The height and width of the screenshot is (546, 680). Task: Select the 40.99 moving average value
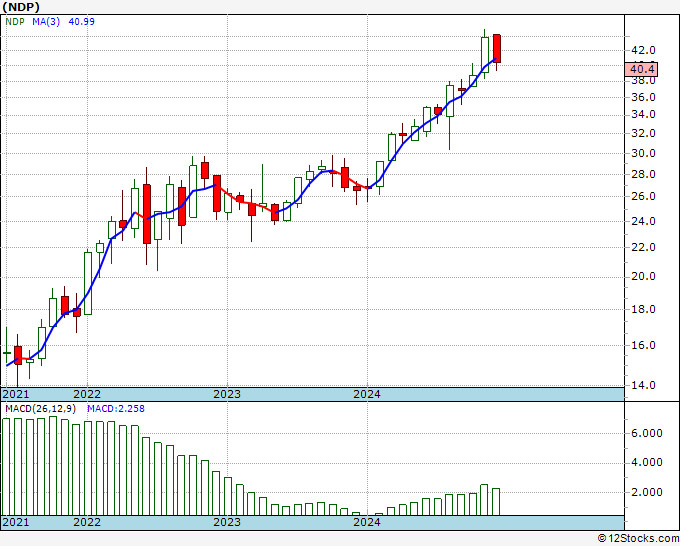pyautogui.click(x=82, y=22)
